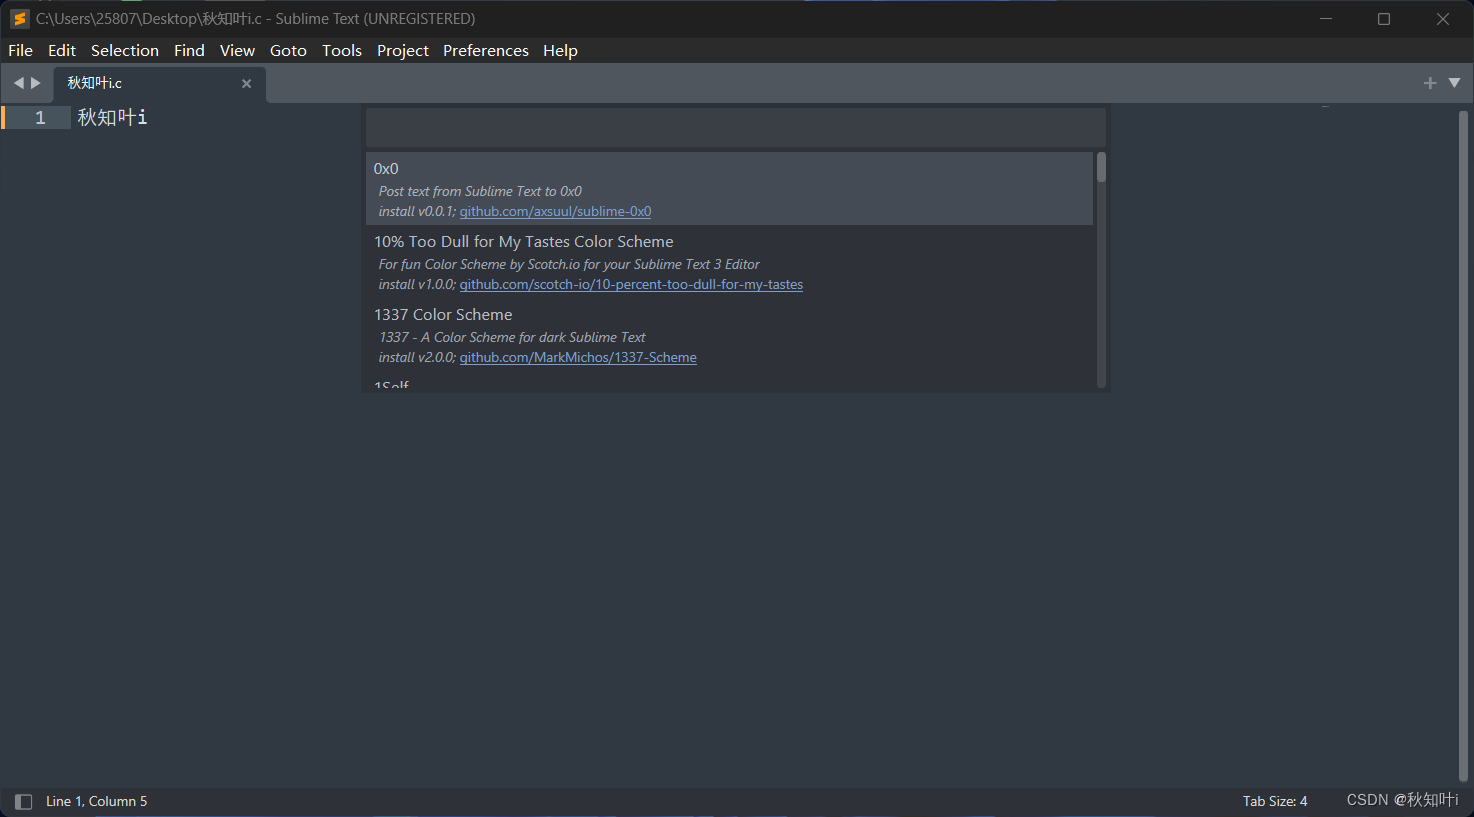1474x817 pixels.
Task: Open the Edit menu
Action: pos(62,50)
